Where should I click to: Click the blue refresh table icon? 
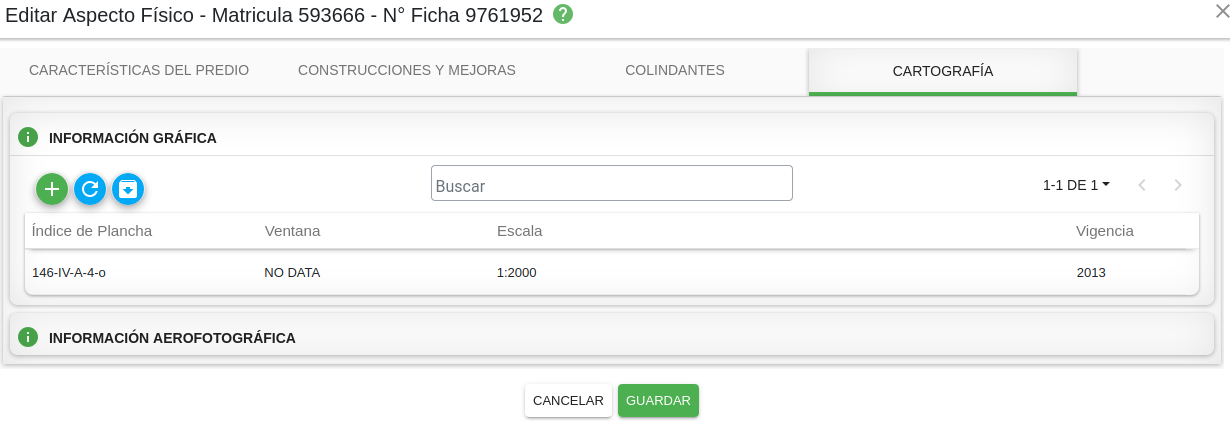tap(90, 189)
